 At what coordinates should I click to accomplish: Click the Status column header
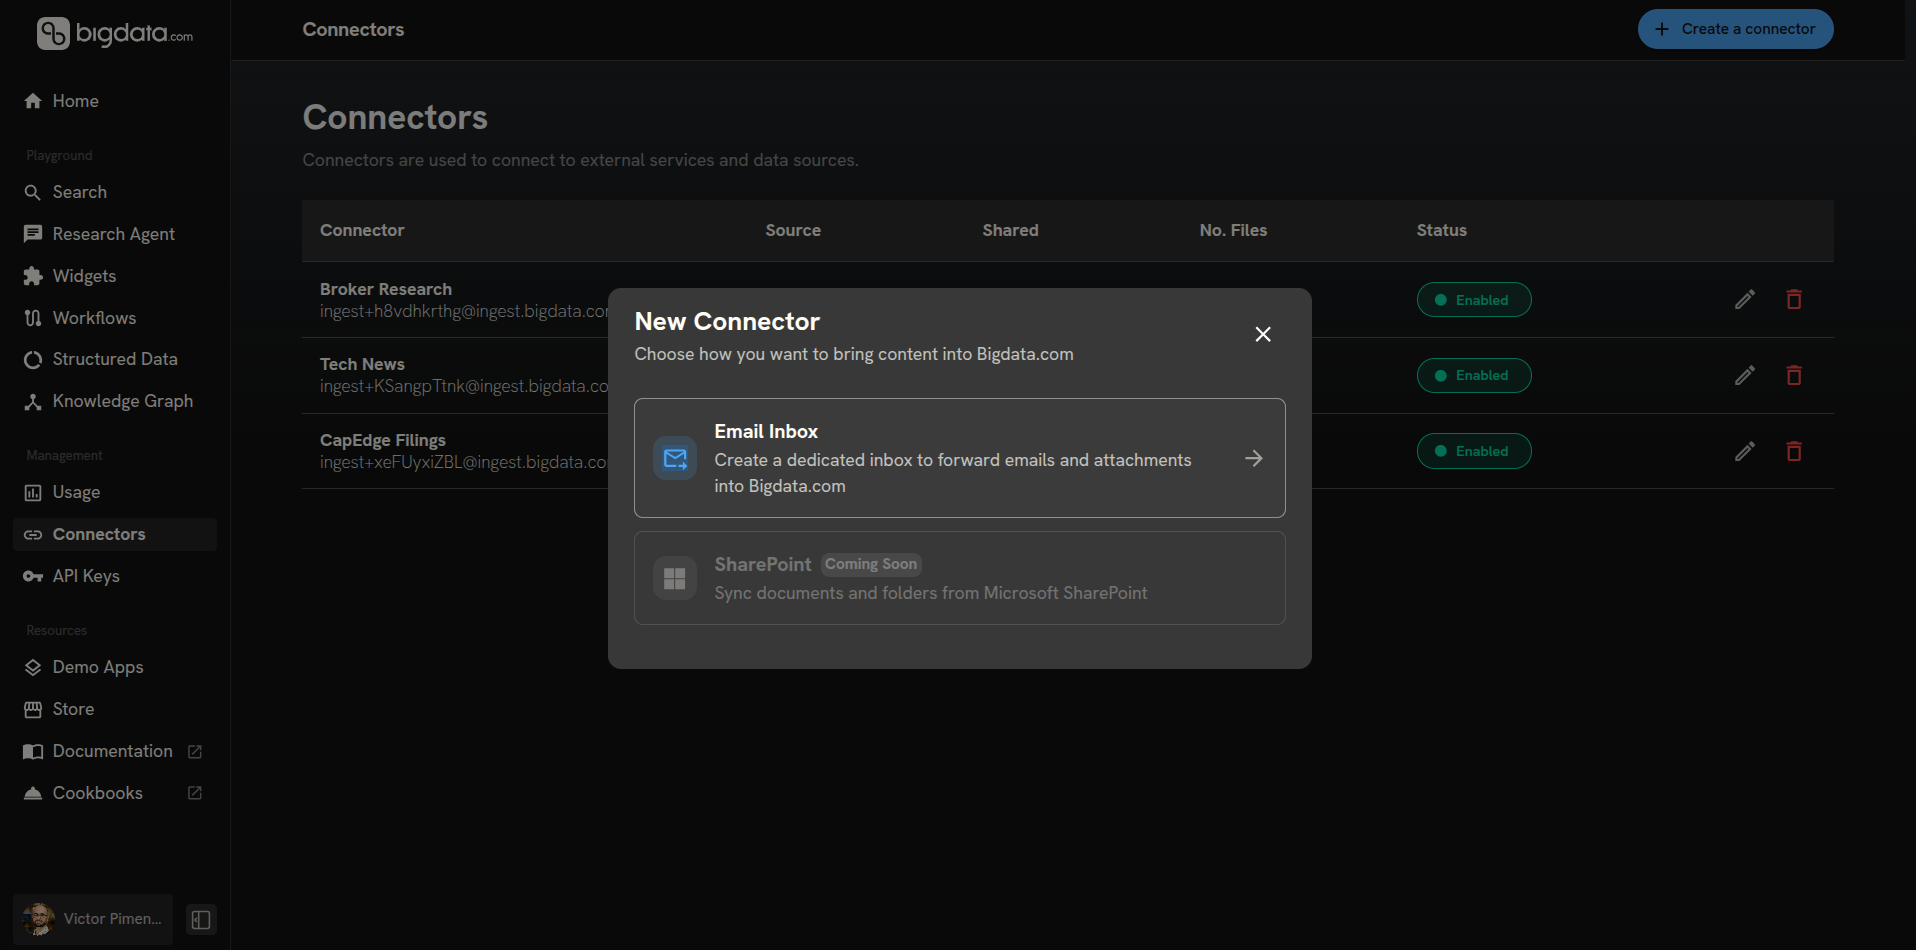pyautogui.click(x=1441, y=230)
